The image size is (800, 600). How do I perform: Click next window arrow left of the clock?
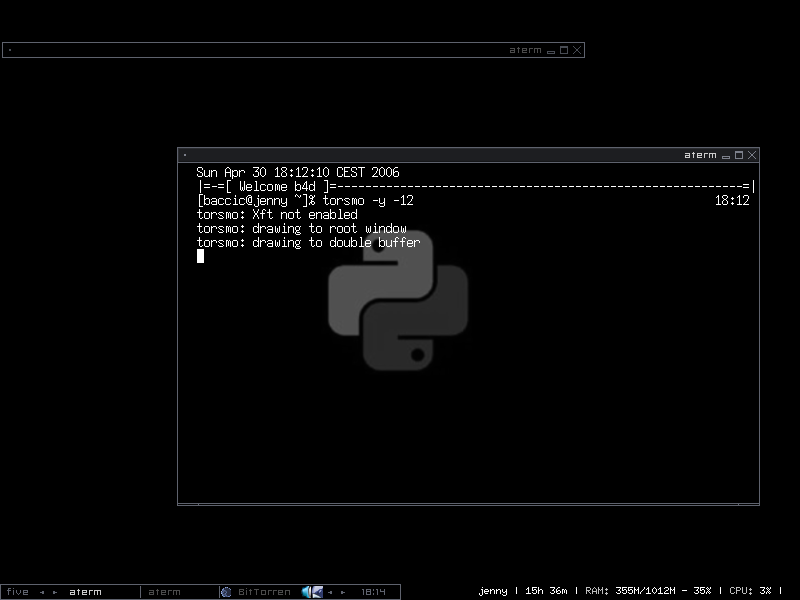pos(343,592)
